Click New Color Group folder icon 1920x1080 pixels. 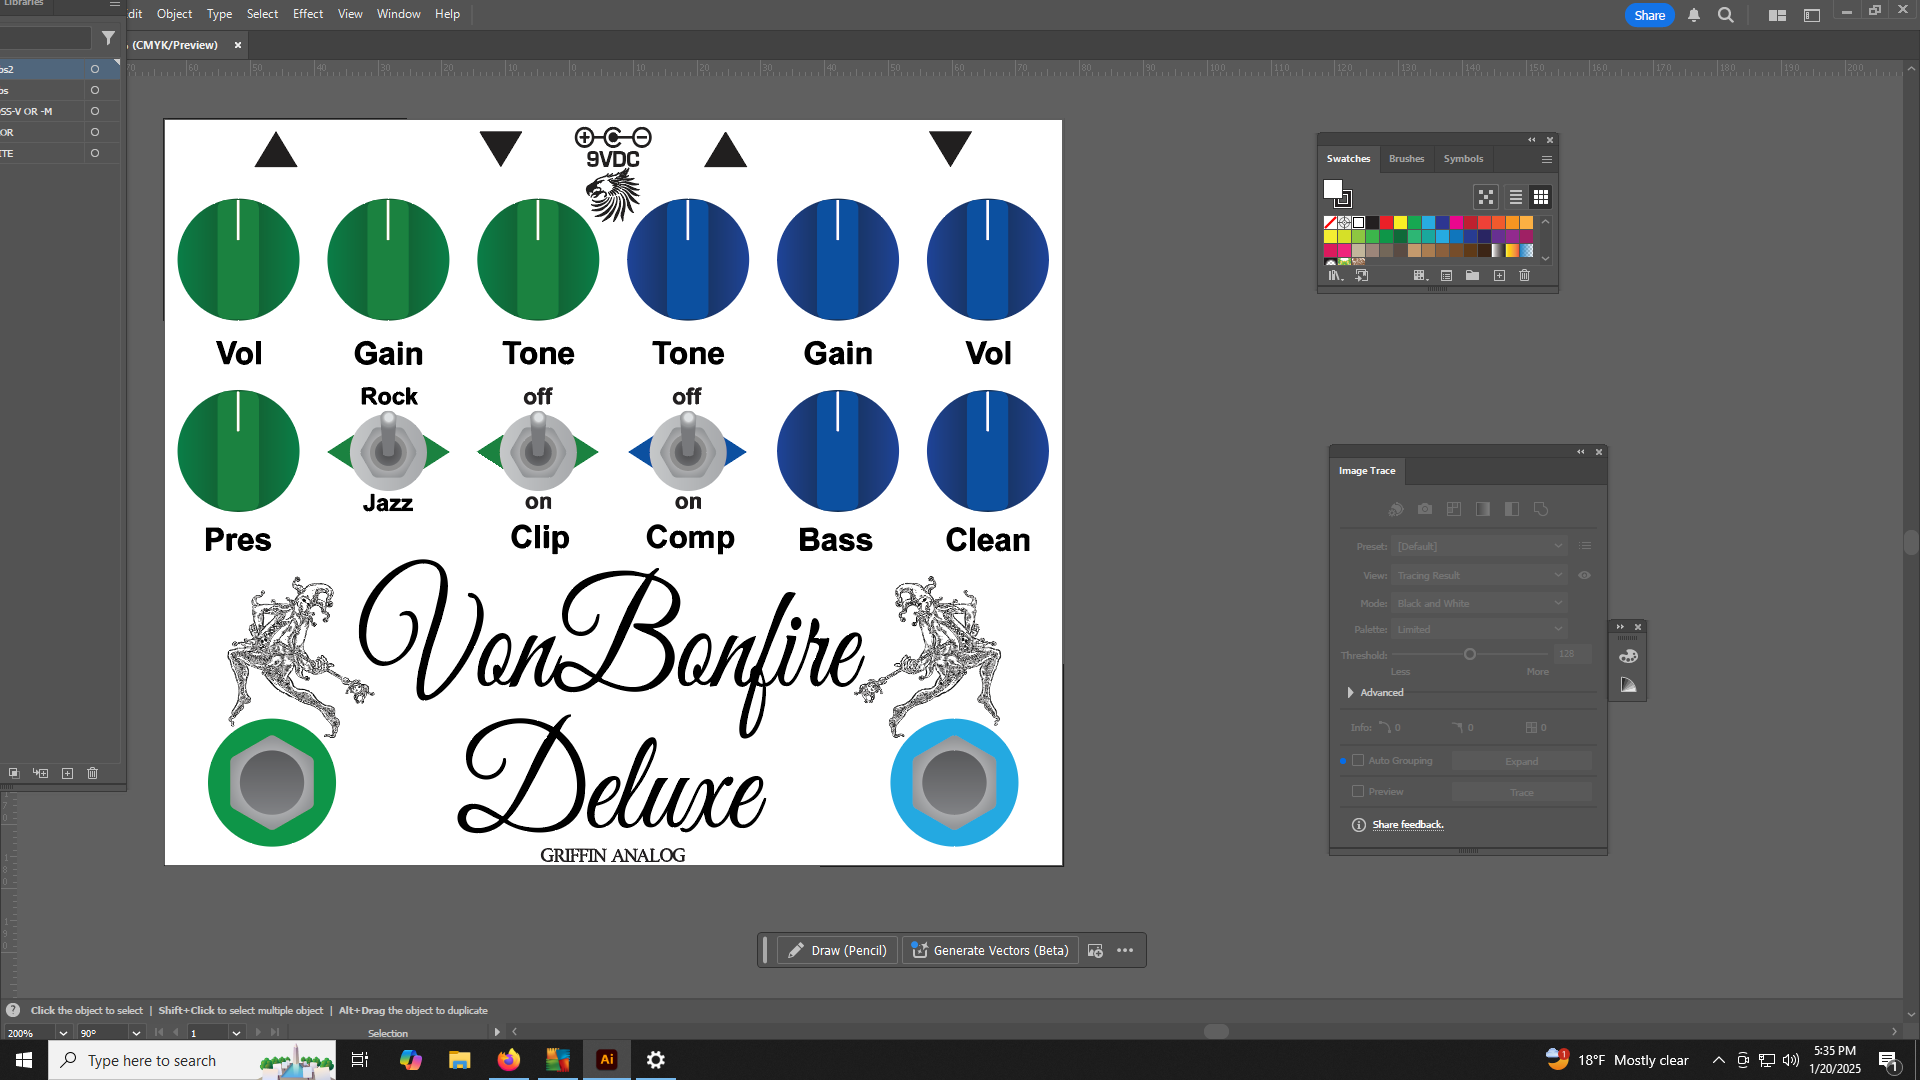(1472, 276)
